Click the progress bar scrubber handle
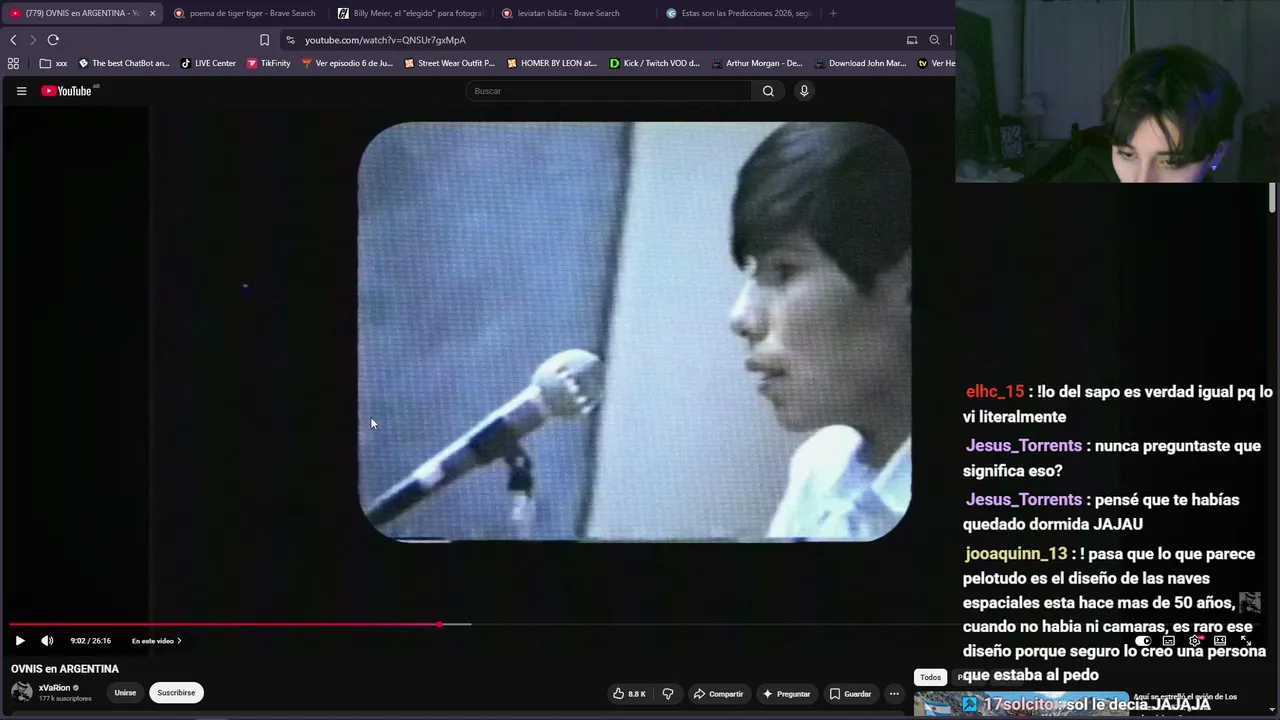 coord(440,625)
